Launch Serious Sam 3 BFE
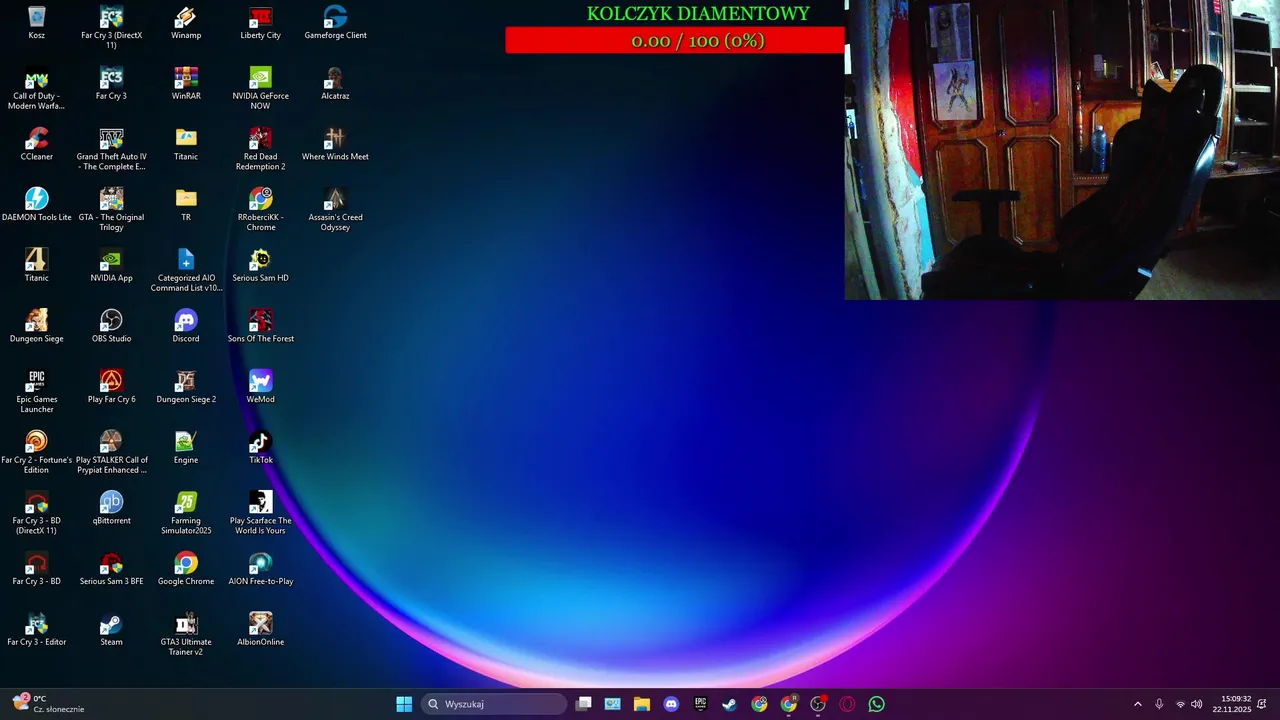 [x=111, y=569]
